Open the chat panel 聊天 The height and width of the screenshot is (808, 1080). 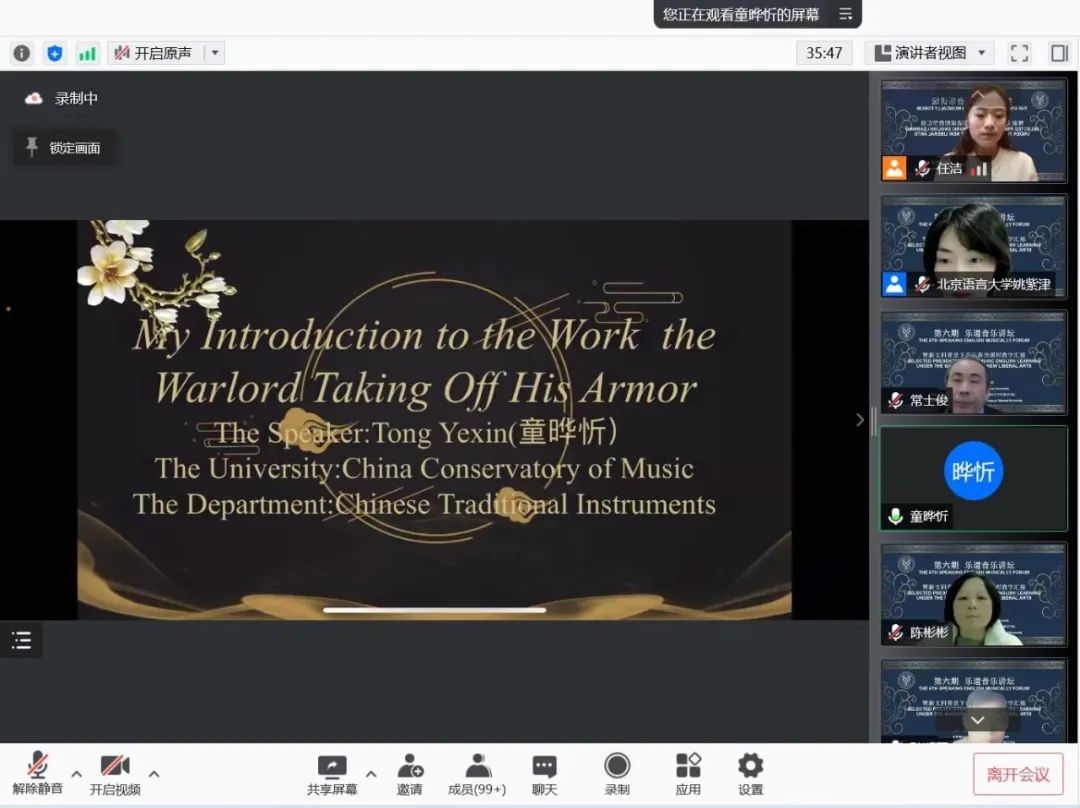coord(544,774)
